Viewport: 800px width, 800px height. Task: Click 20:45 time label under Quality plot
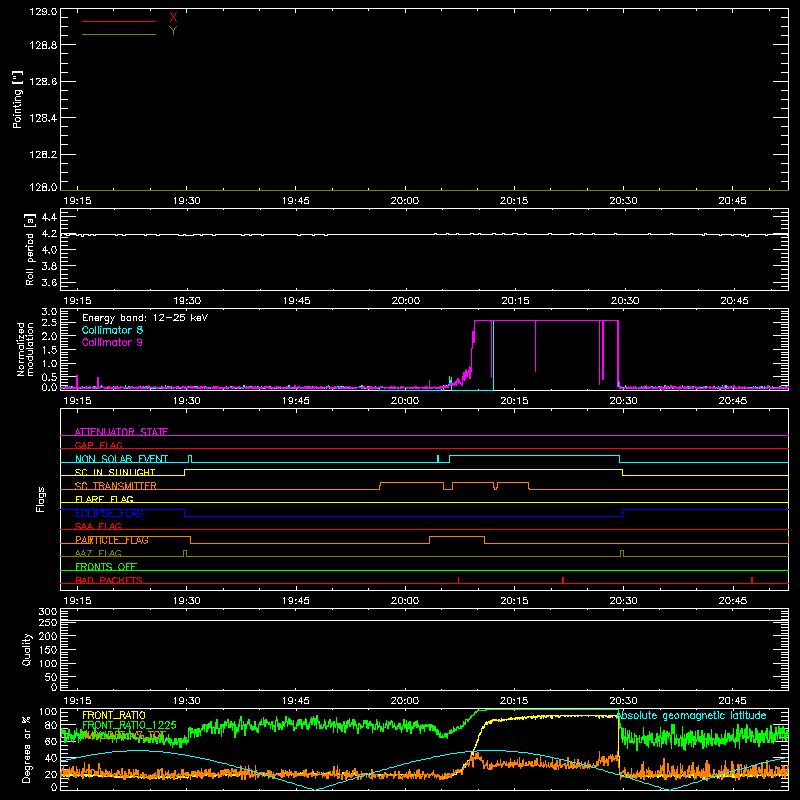click(733, 701)
